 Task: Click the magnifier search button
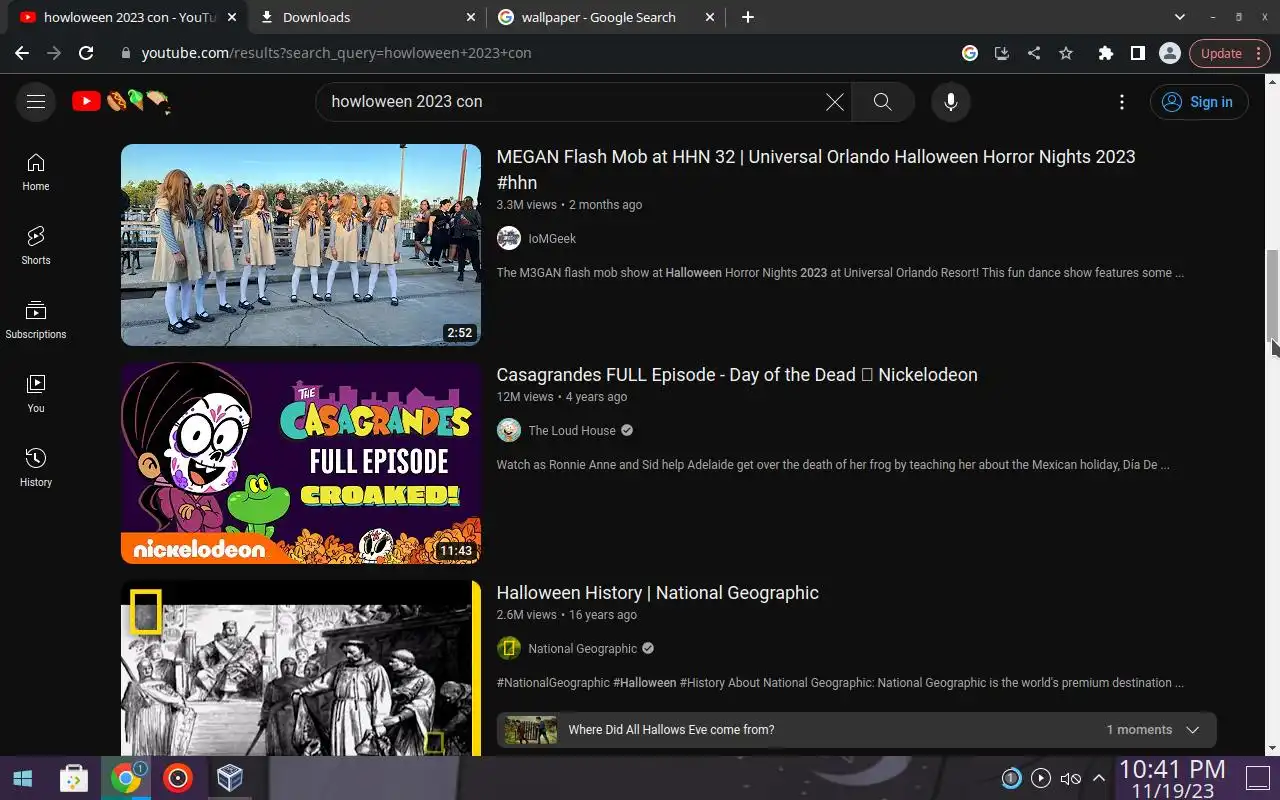tap(882, 102)
